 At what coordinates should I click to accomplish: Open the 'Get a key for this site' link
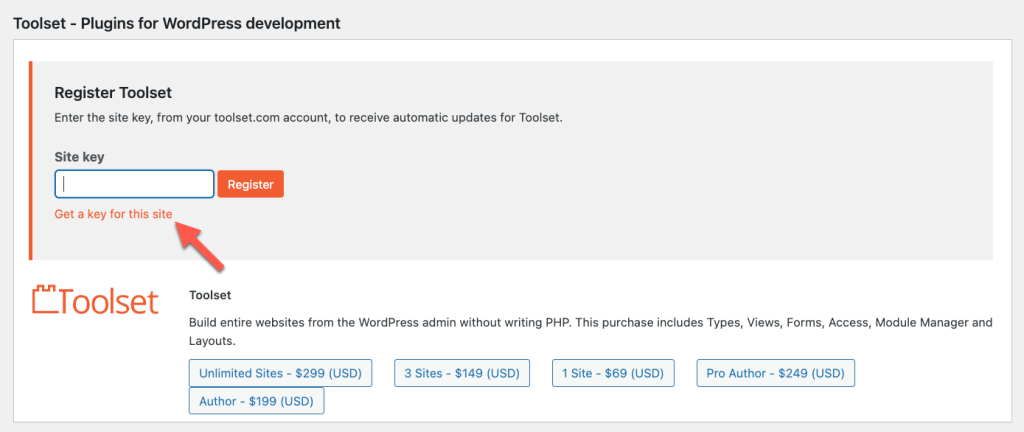(114, 214)
